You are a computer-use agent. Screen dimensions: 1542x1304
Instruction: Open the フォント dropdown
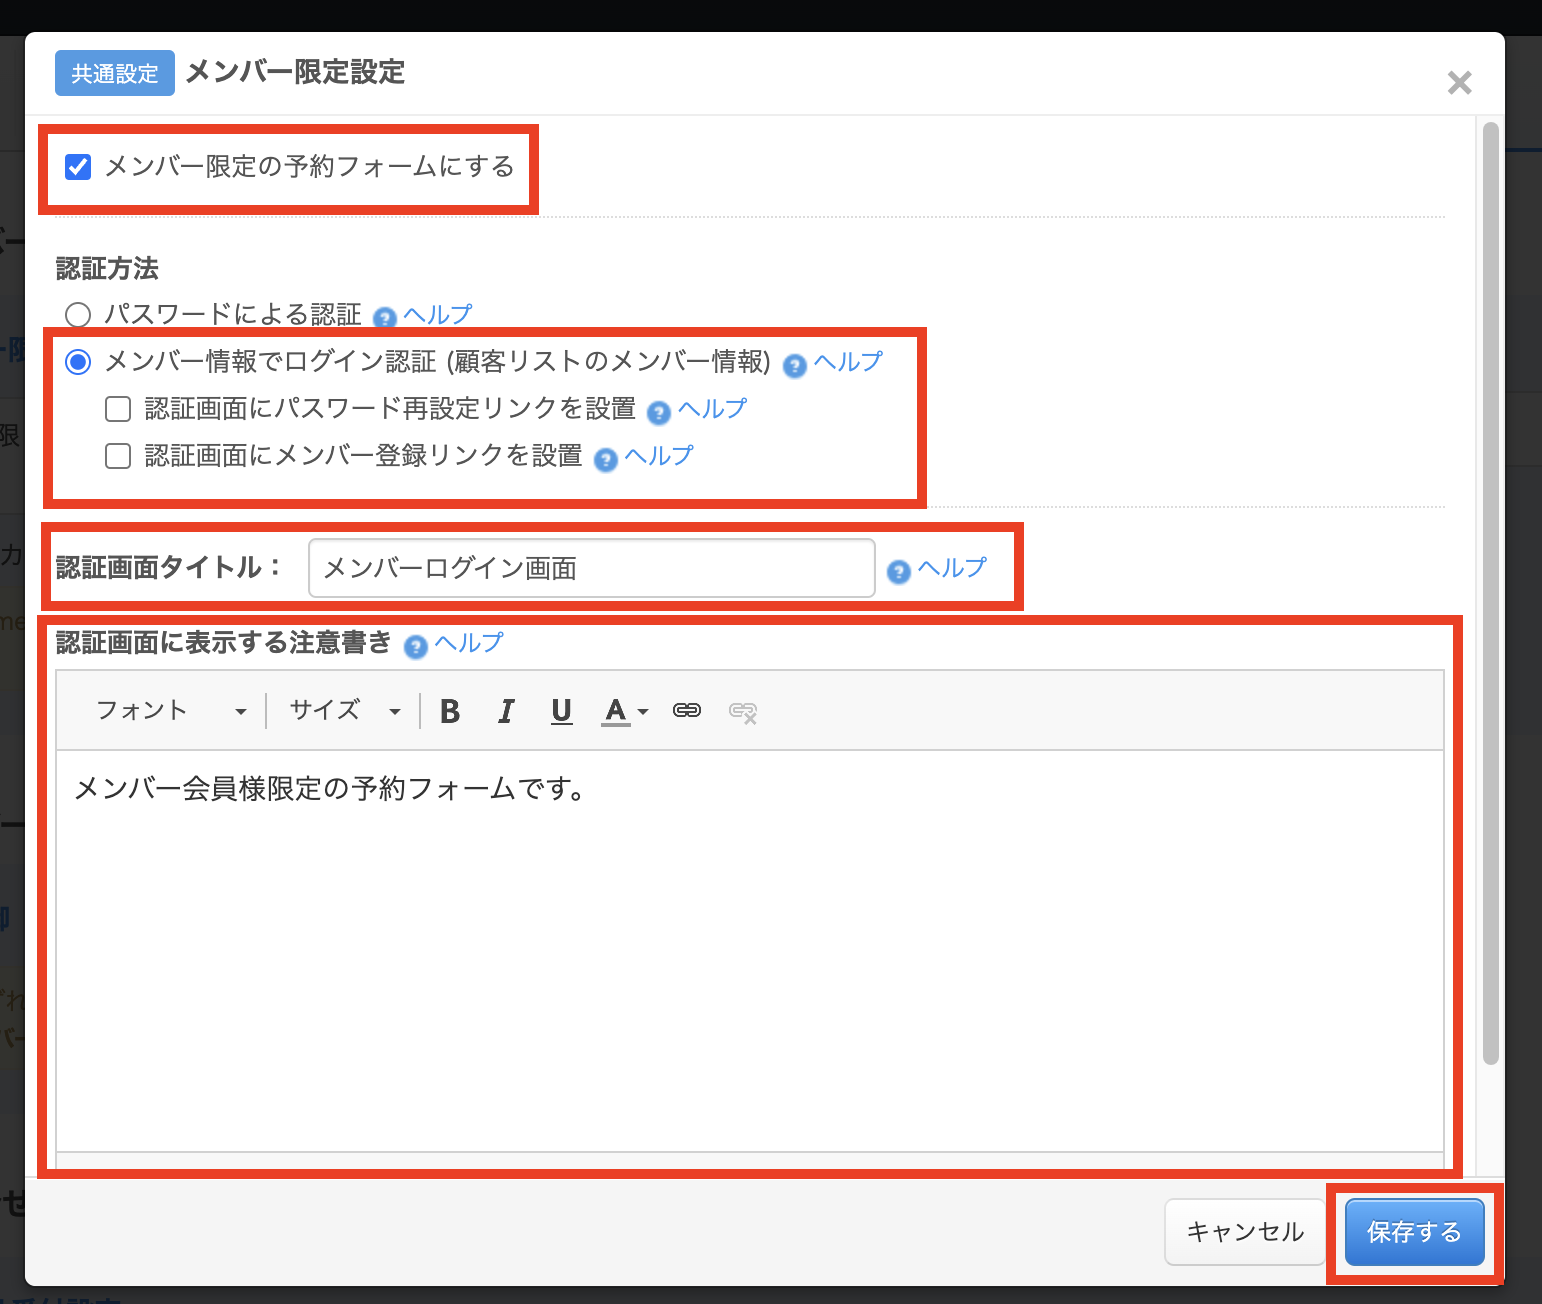[170, 711]
